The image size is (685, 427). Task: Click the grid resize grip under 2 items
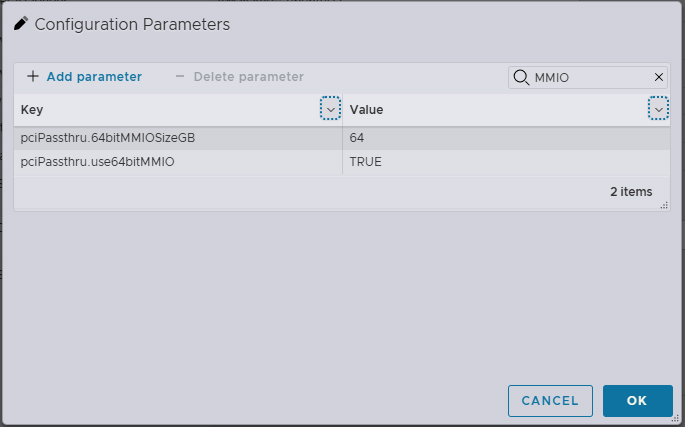click(664, 204)
